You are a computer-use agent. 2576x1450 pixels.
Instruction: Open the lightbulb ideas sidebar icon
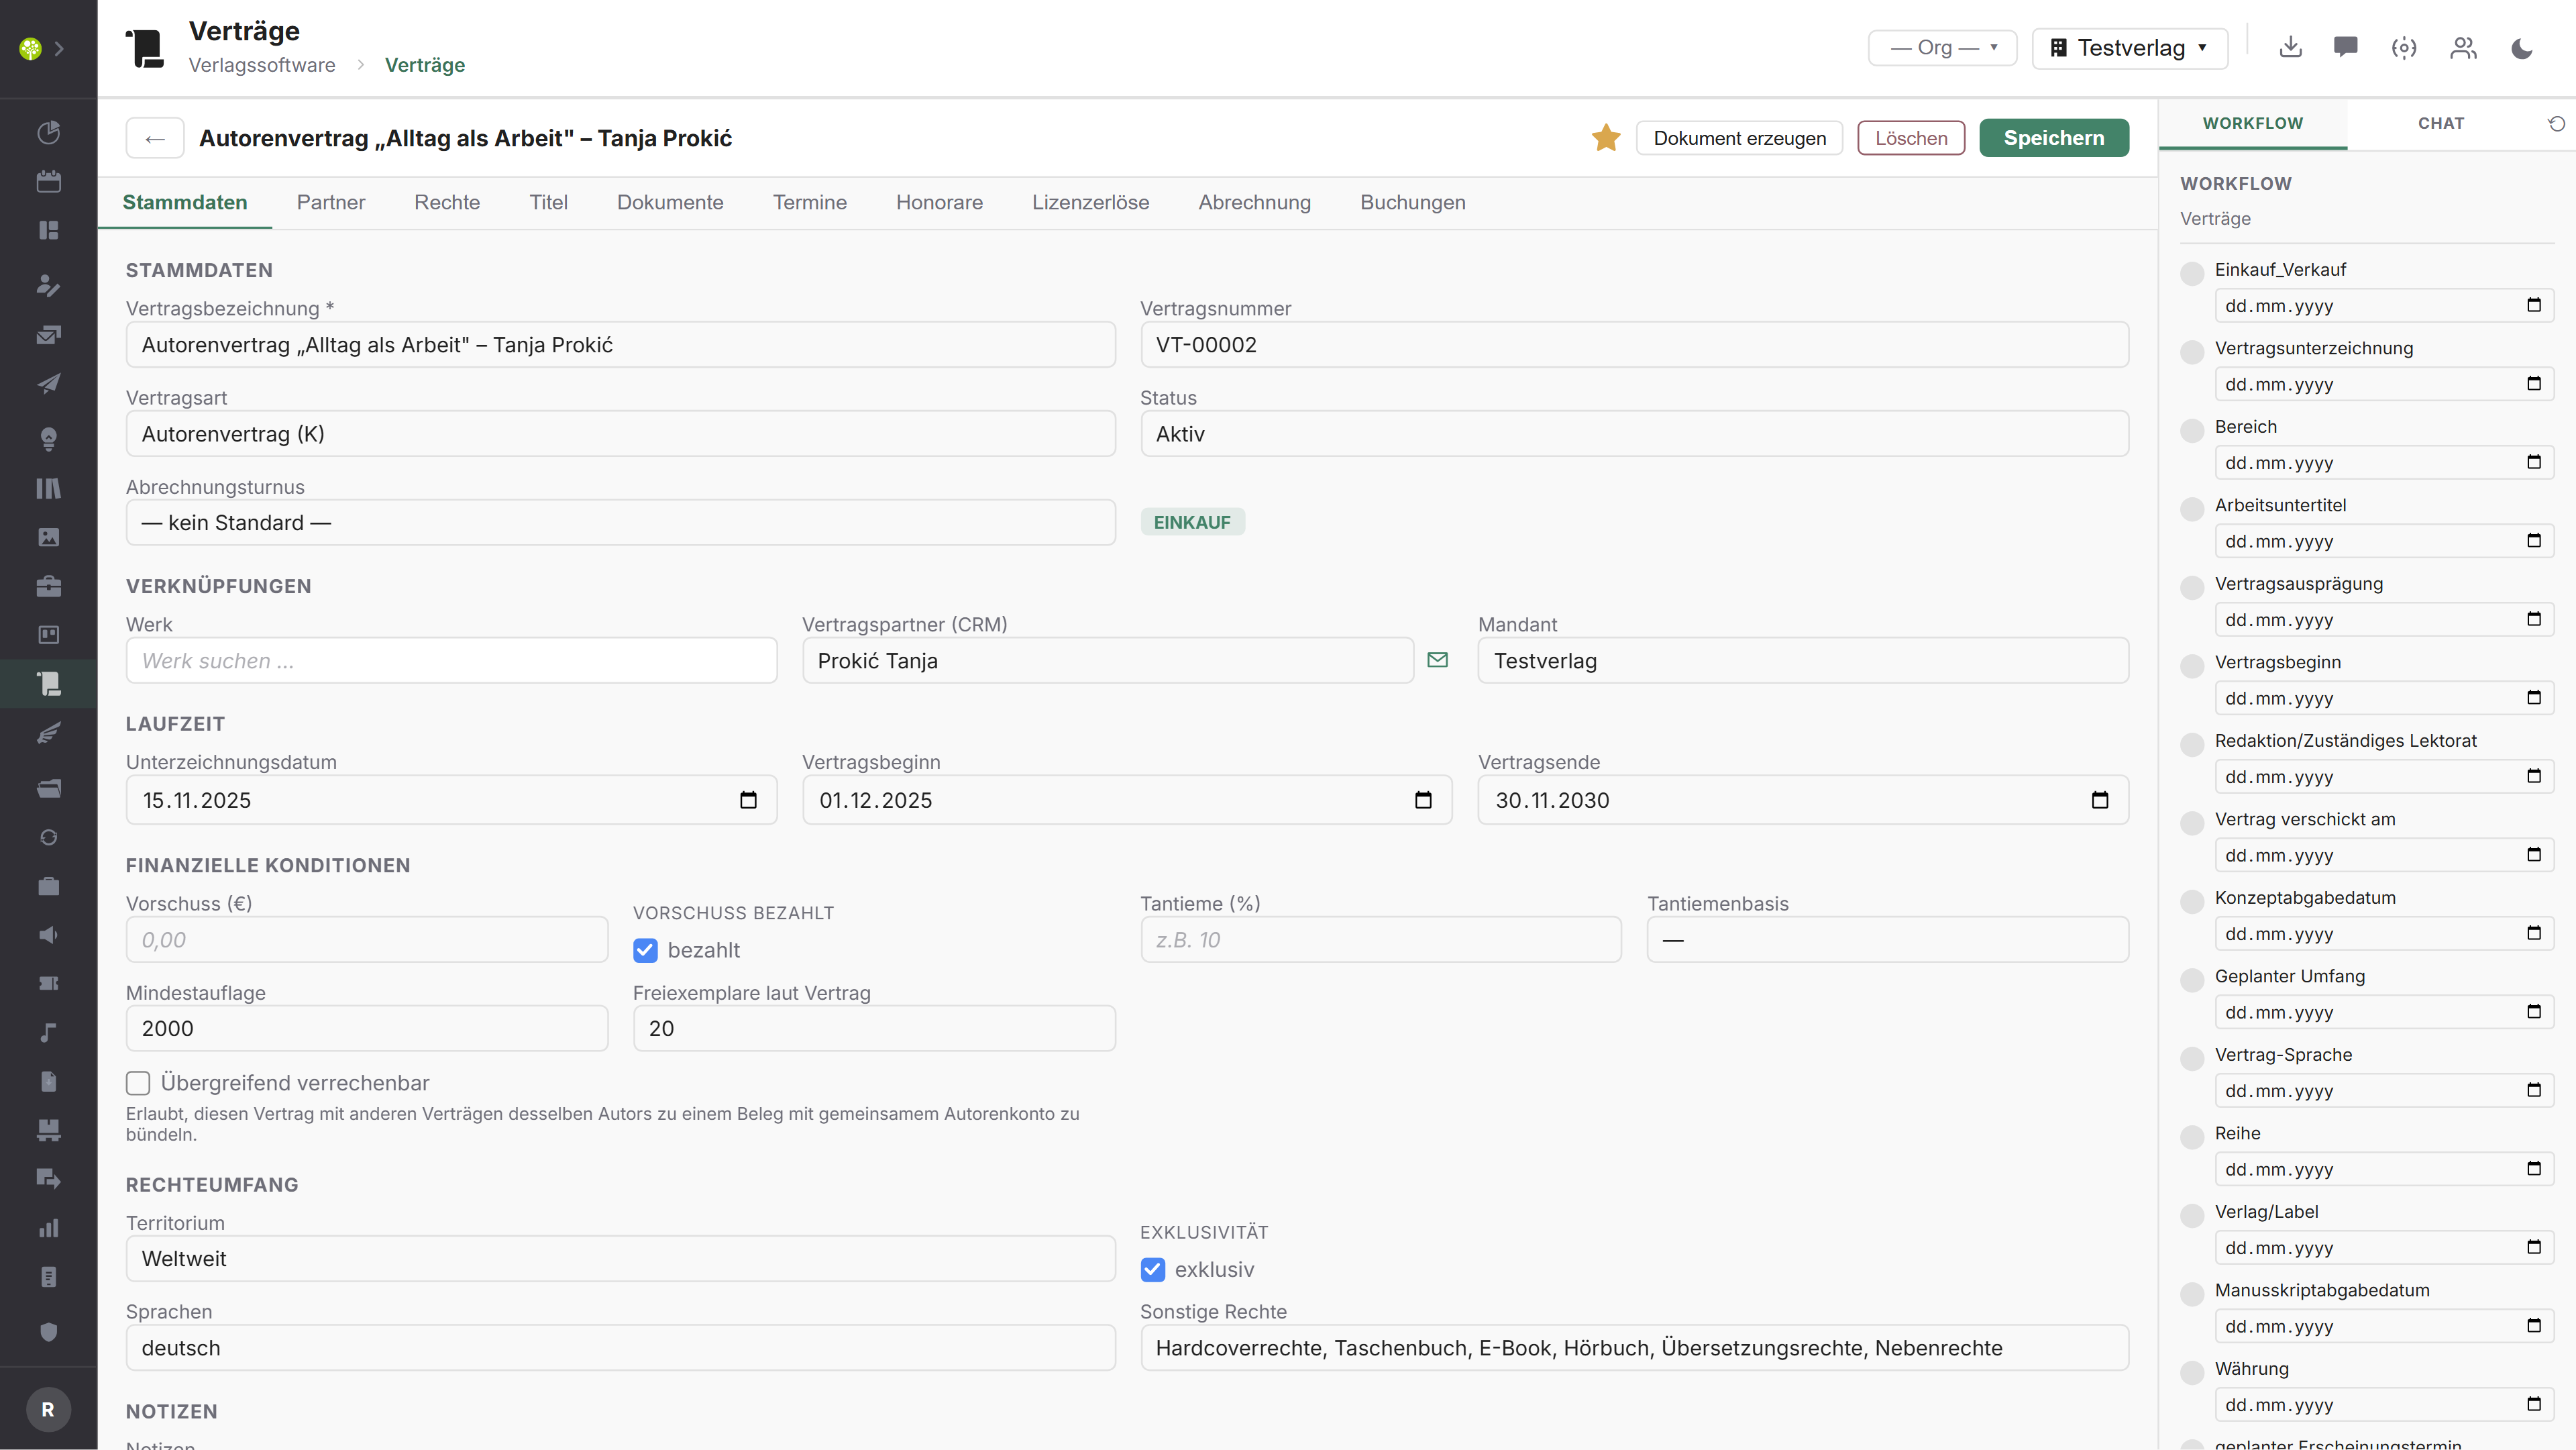(48, 439)
